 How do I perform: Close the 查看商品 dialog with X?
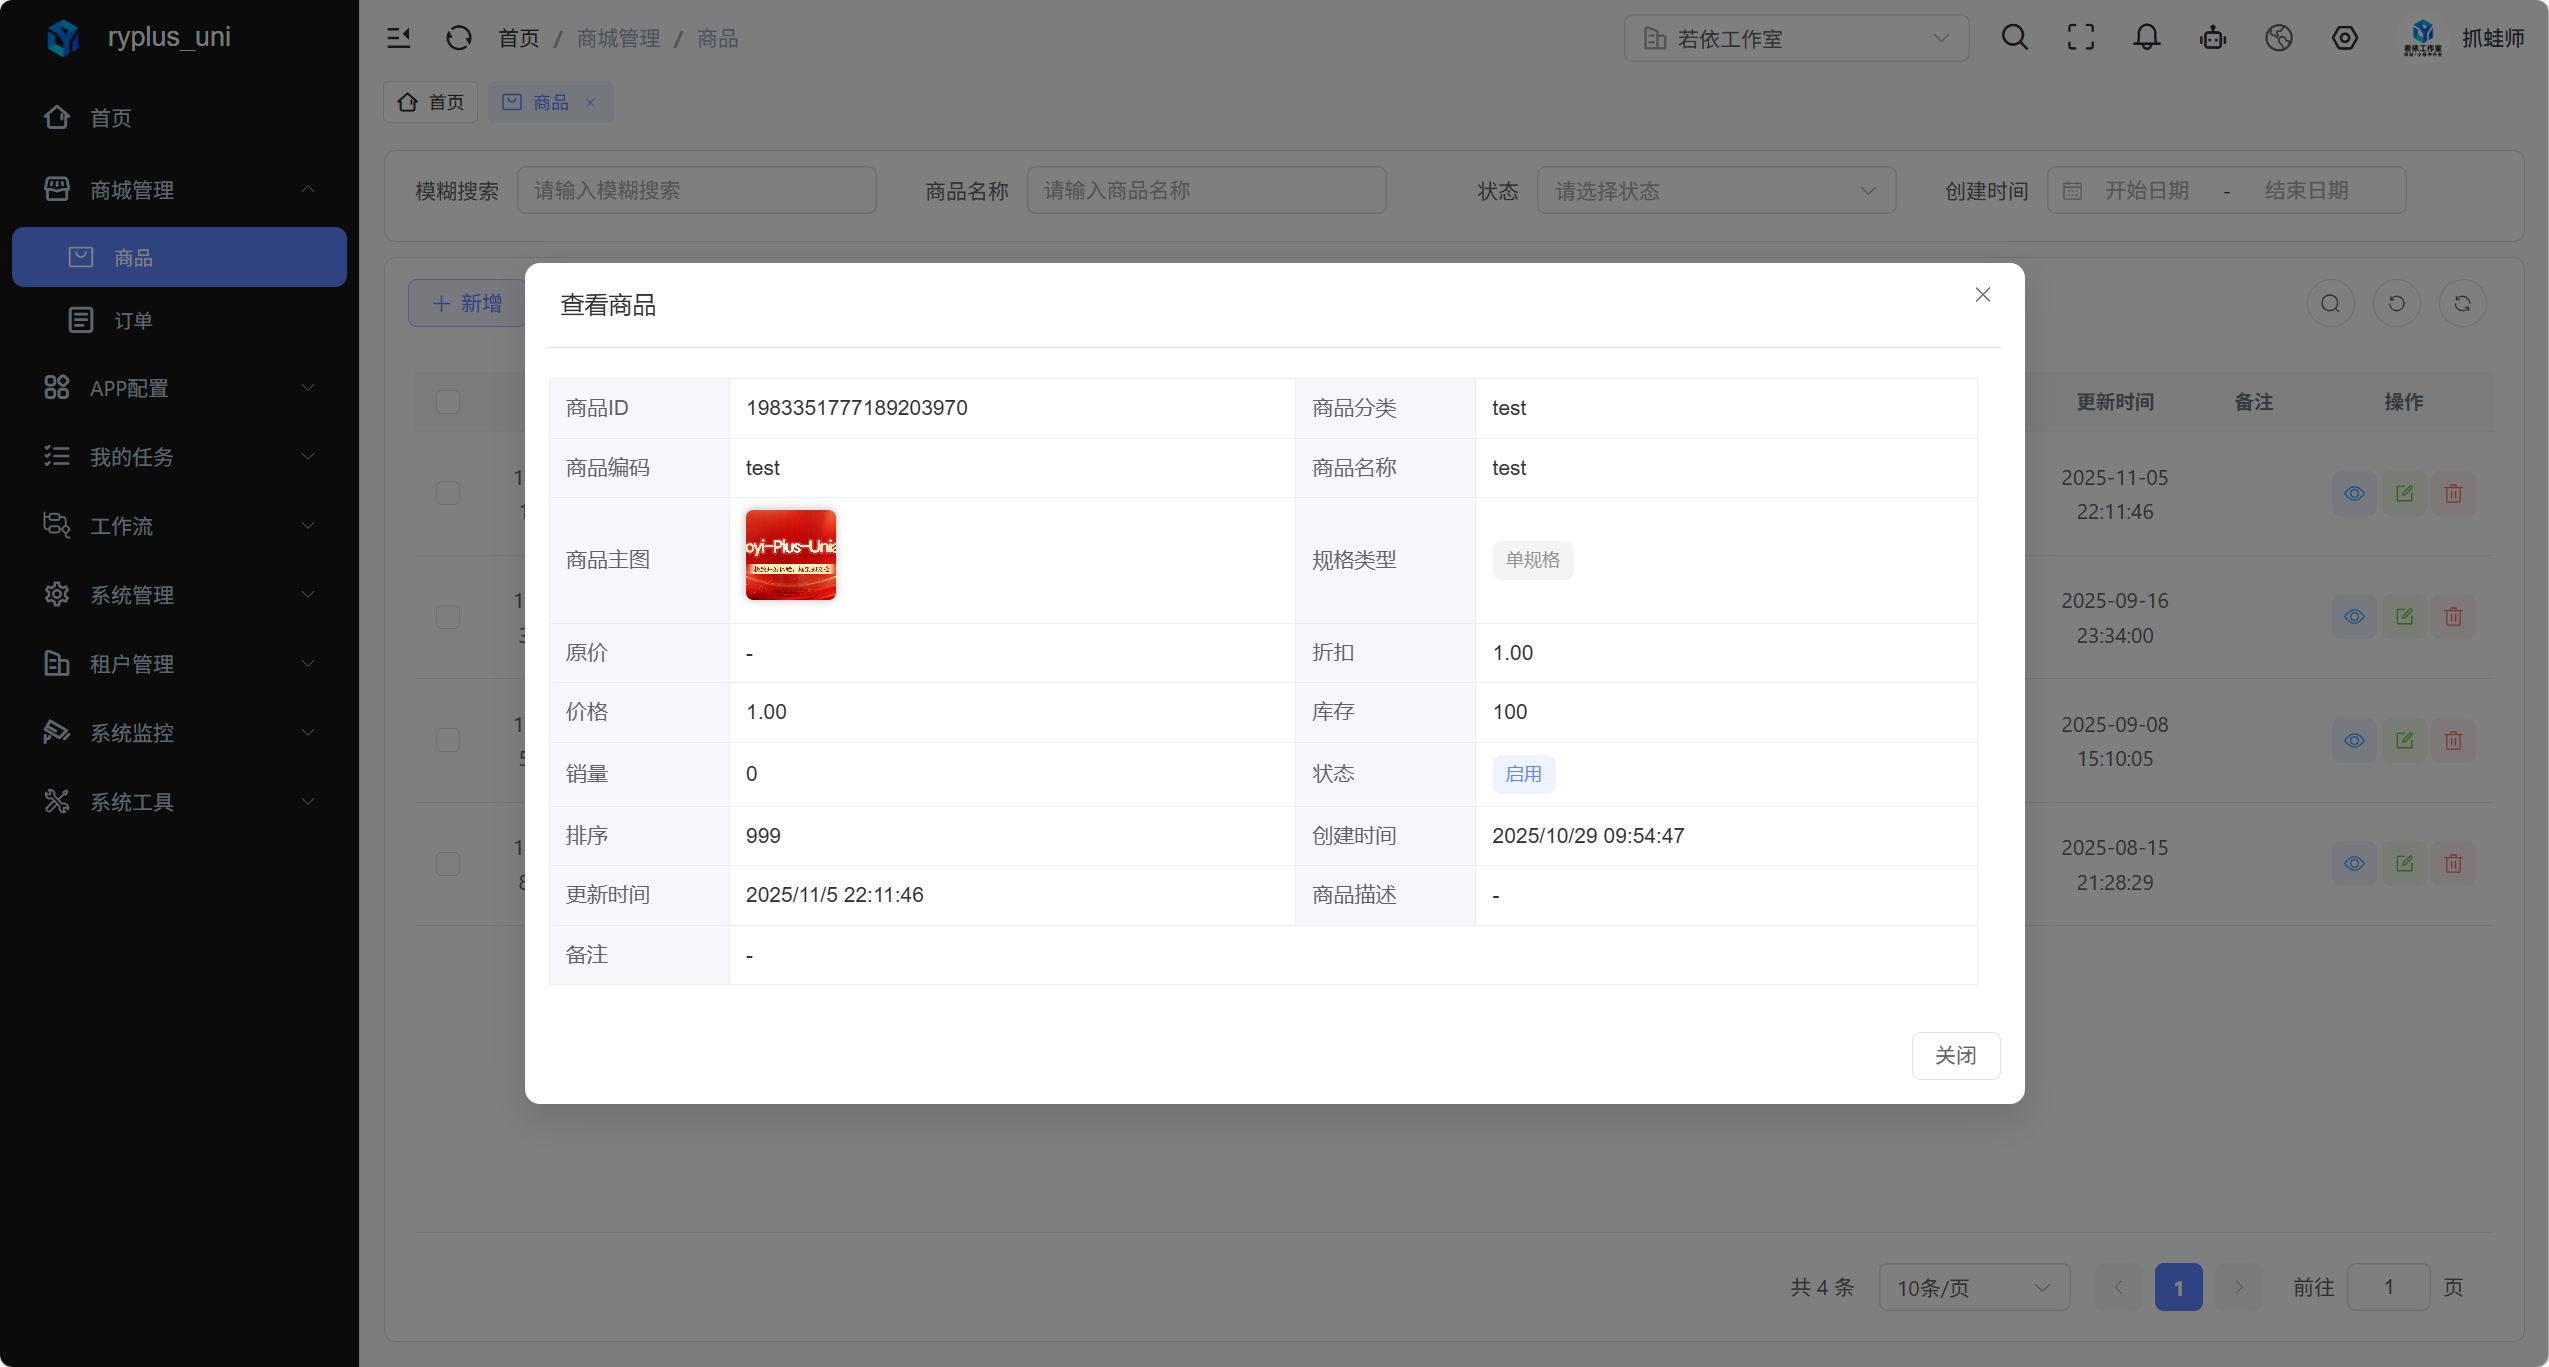1982,295
